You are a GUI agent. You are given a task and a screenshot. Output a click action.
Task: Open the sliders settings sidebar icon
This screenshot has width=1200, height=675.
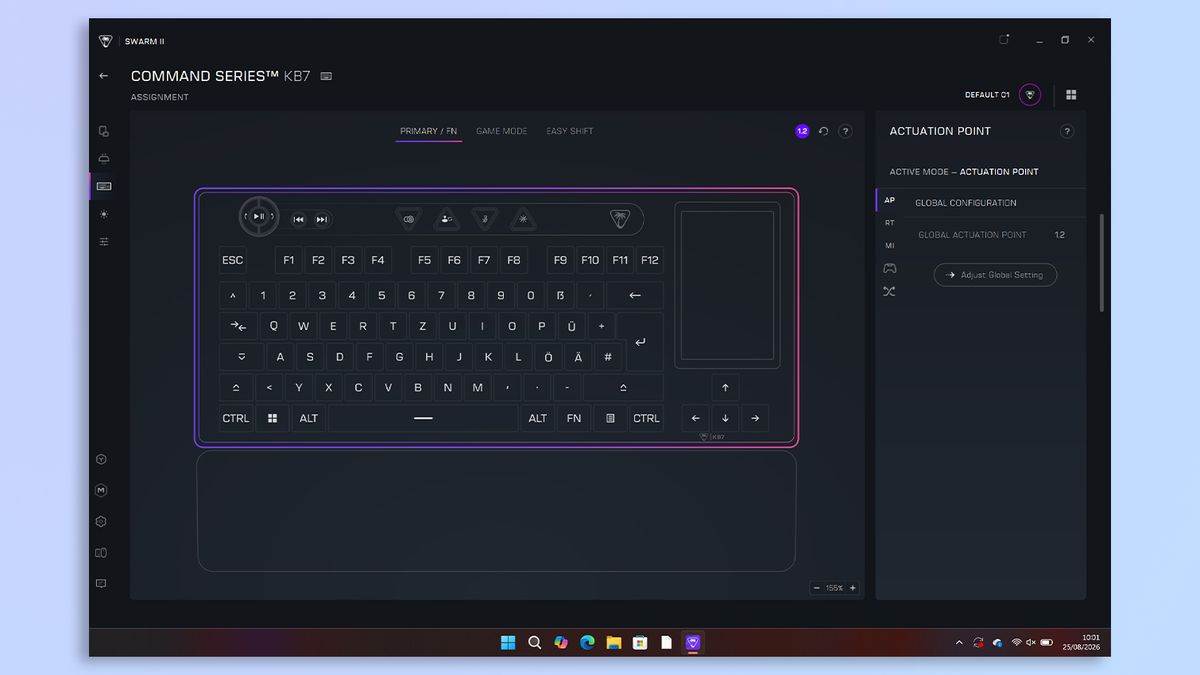(104, 242)
